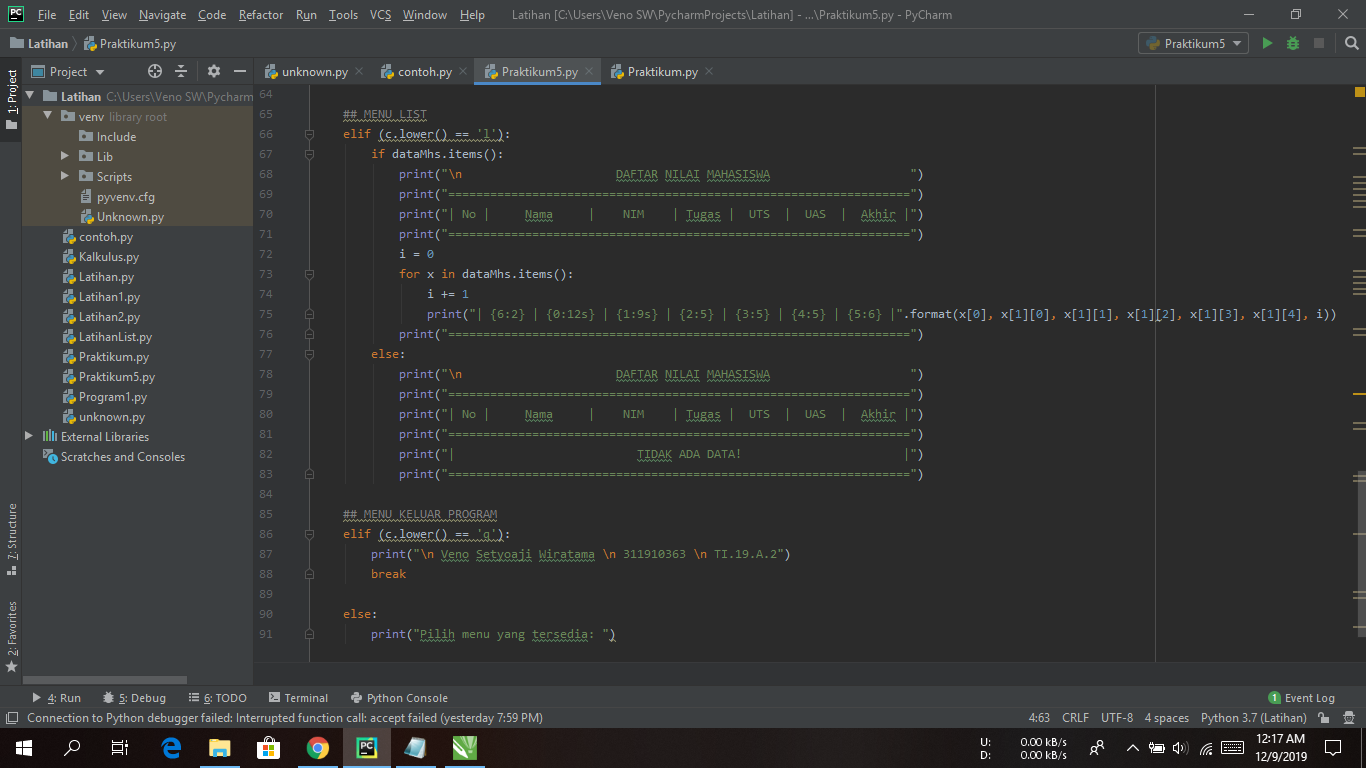Screen dimensions: 1366x768
Task: Open the 6: TODO tool window
Action: [217, 698]
